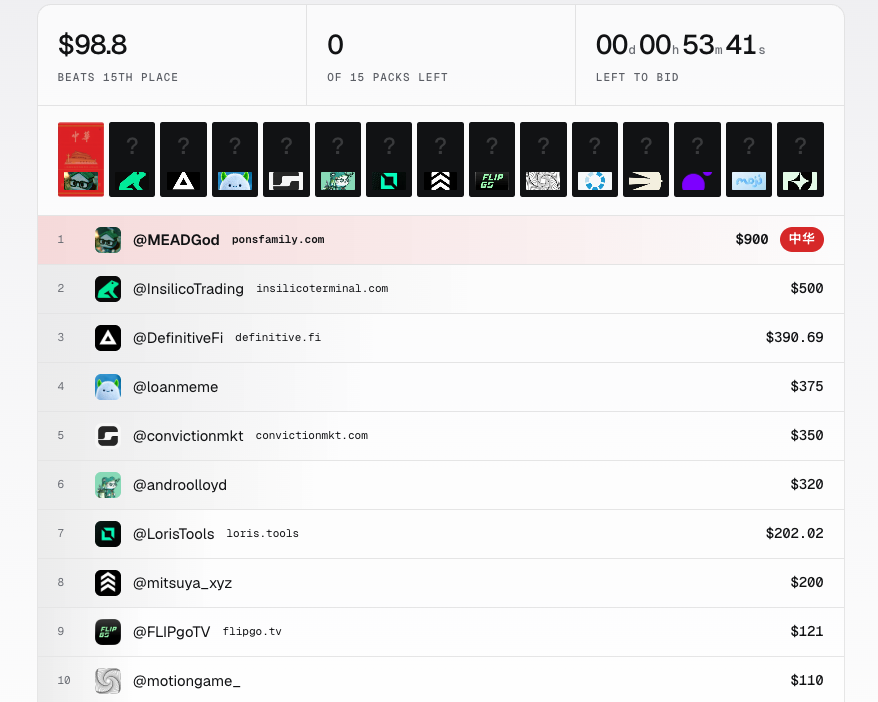Click the $202.02 bid amount
Viewport: 878px width, 702px height.
pos(795,533)
